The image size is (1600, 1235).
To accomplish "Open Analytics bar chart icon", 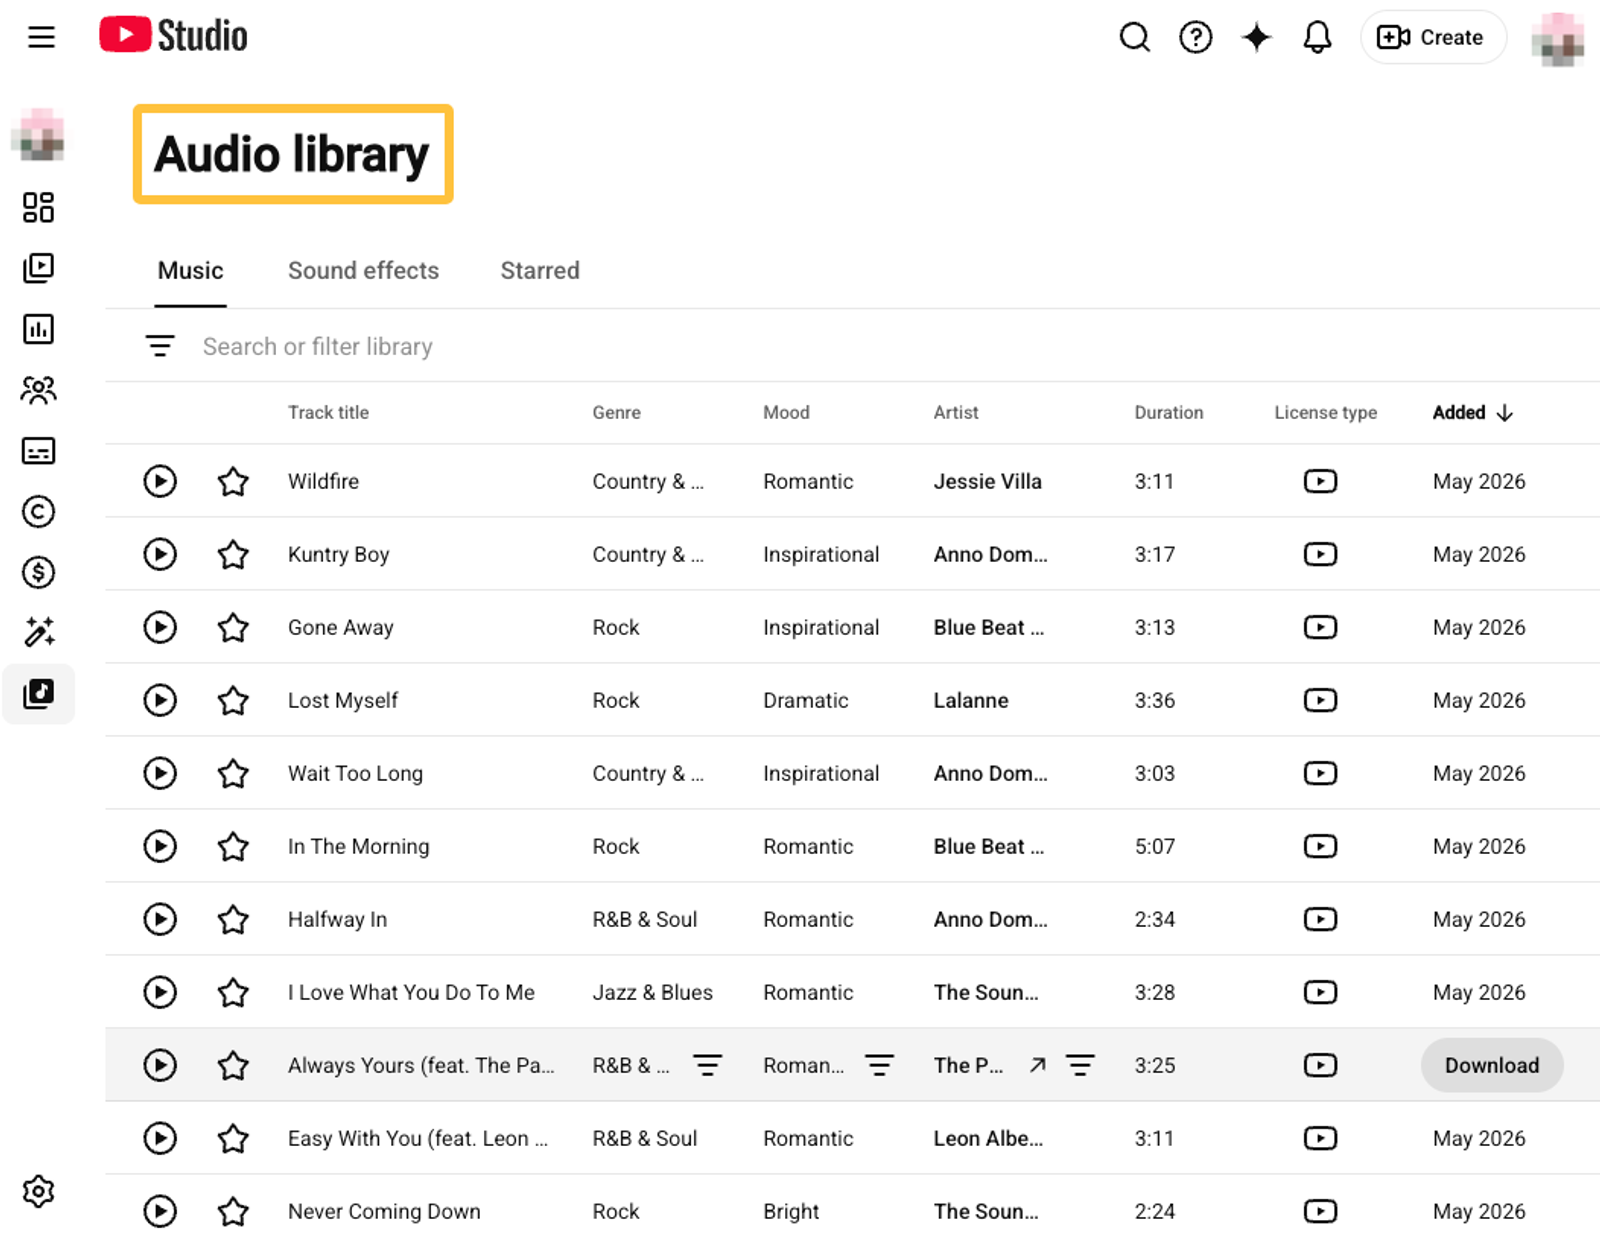I will pyautogui.click(x=39, y=329).
